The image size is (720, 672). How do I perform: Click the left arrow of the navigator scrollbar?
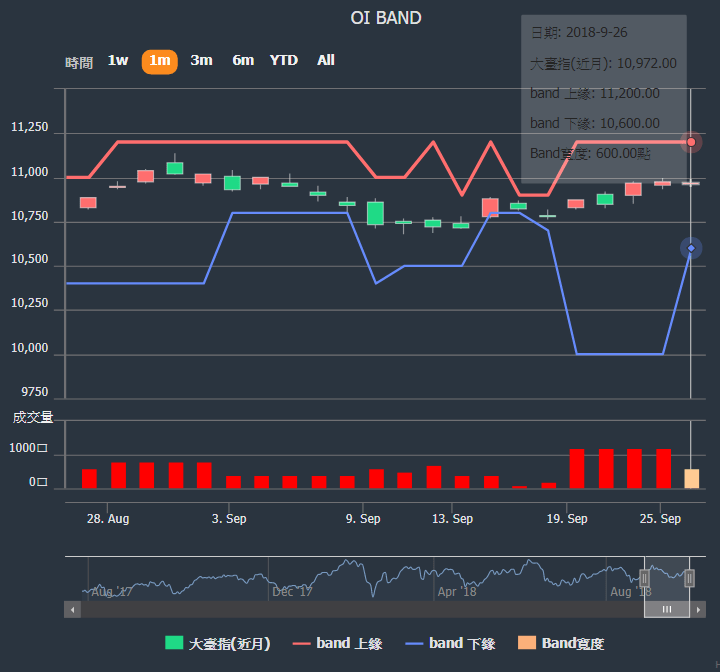tap(72, 609)
